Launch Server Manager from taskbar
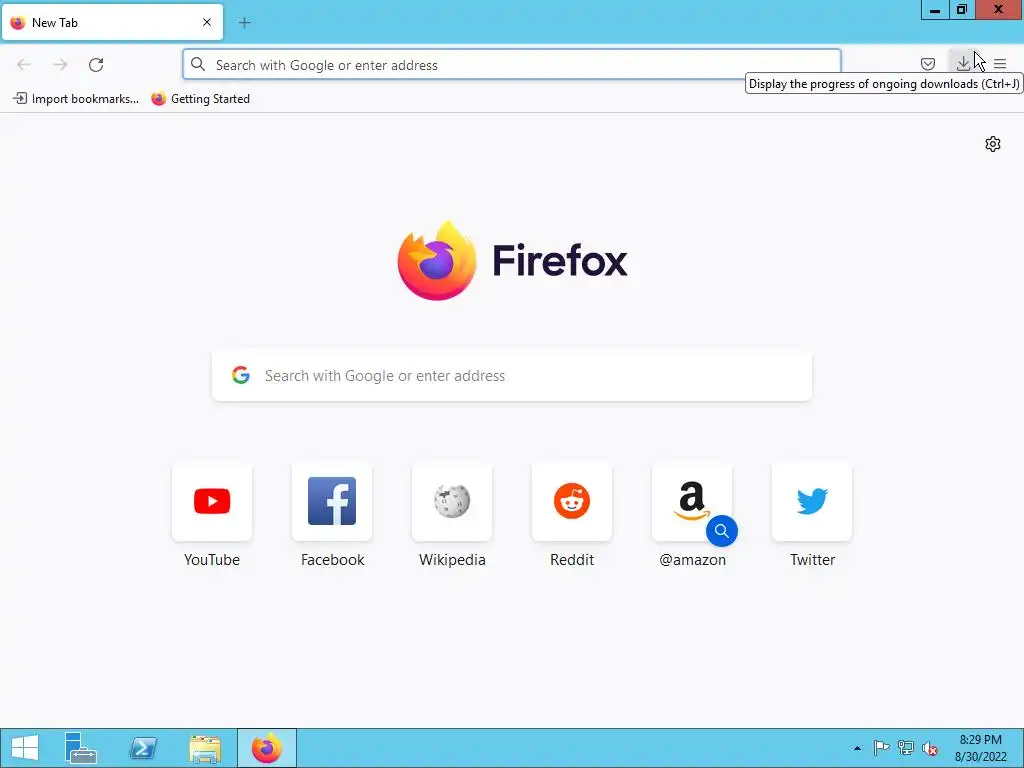Screen dimensions: 1024x768 81,748
